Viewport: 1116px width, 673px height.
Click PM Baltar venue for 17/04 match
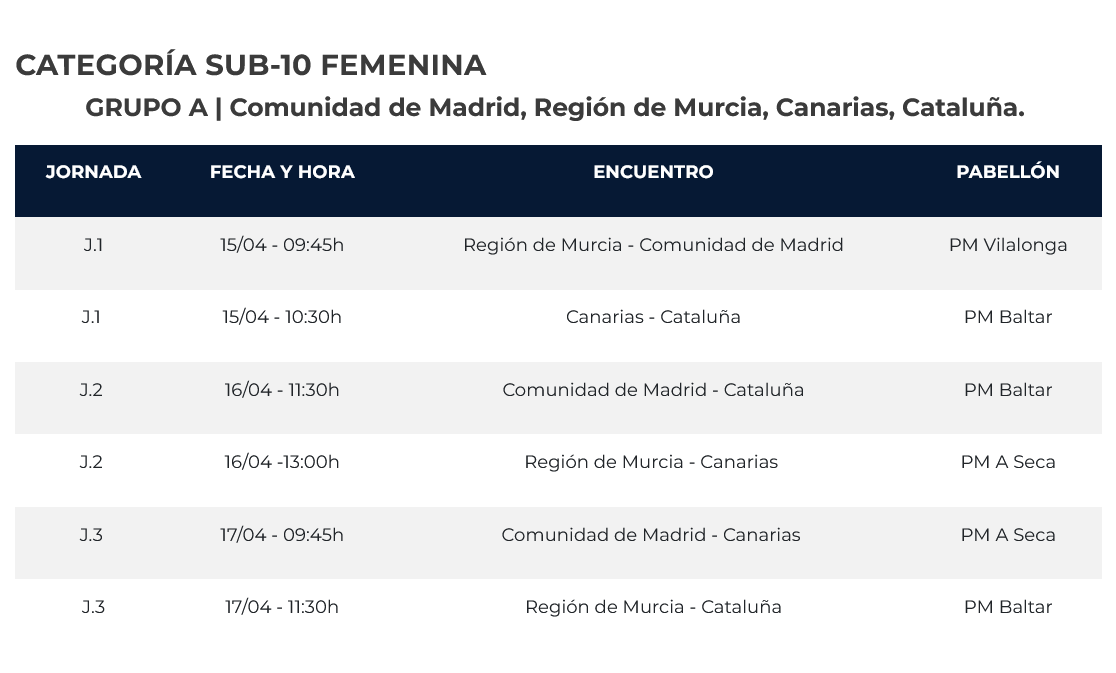tap(1008, 607)
